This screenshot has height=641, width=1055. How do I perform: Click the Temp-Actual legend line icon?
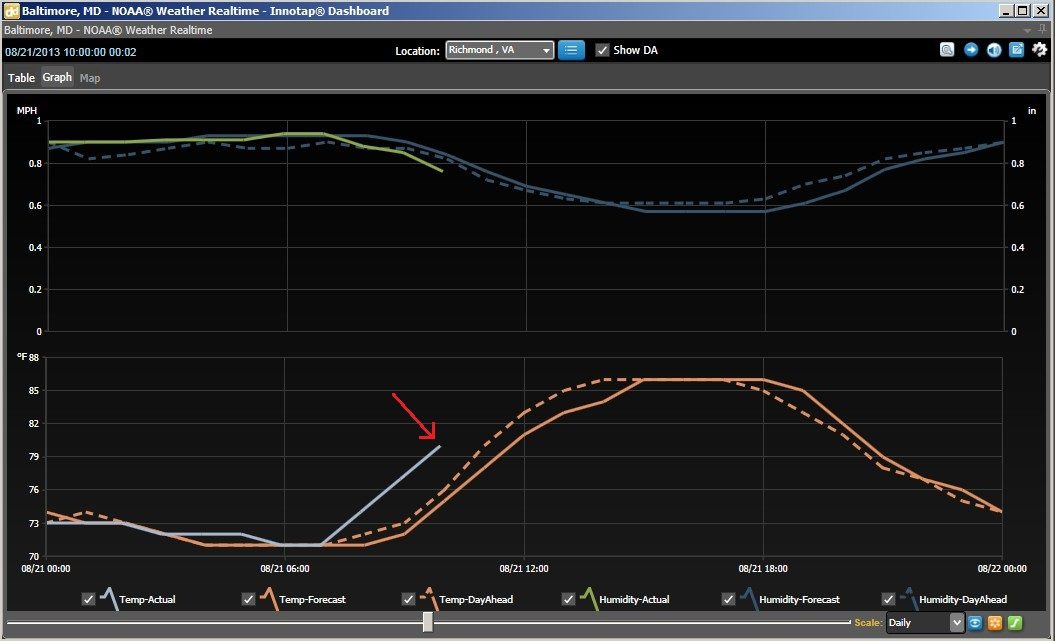coord(109,599)
